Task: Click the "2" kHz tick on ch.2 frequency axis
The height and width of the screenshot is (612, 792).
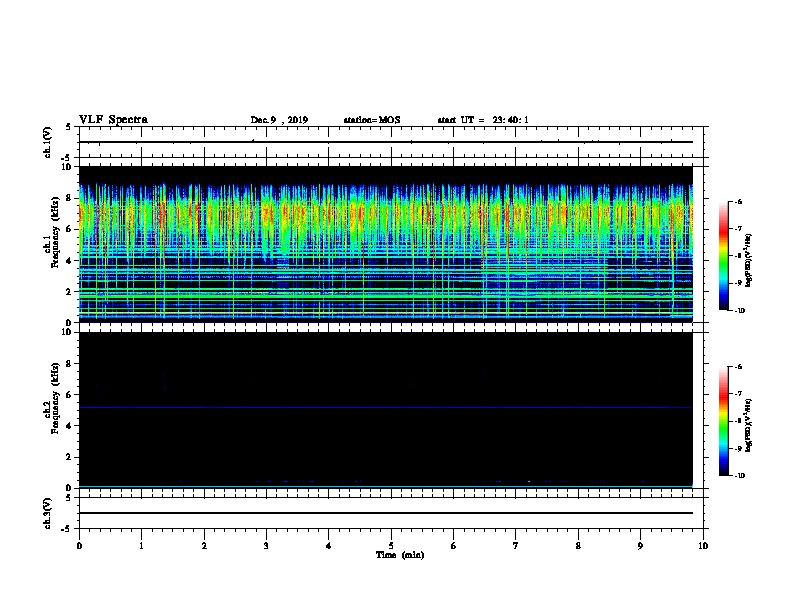Action: [x=69, y=457]
